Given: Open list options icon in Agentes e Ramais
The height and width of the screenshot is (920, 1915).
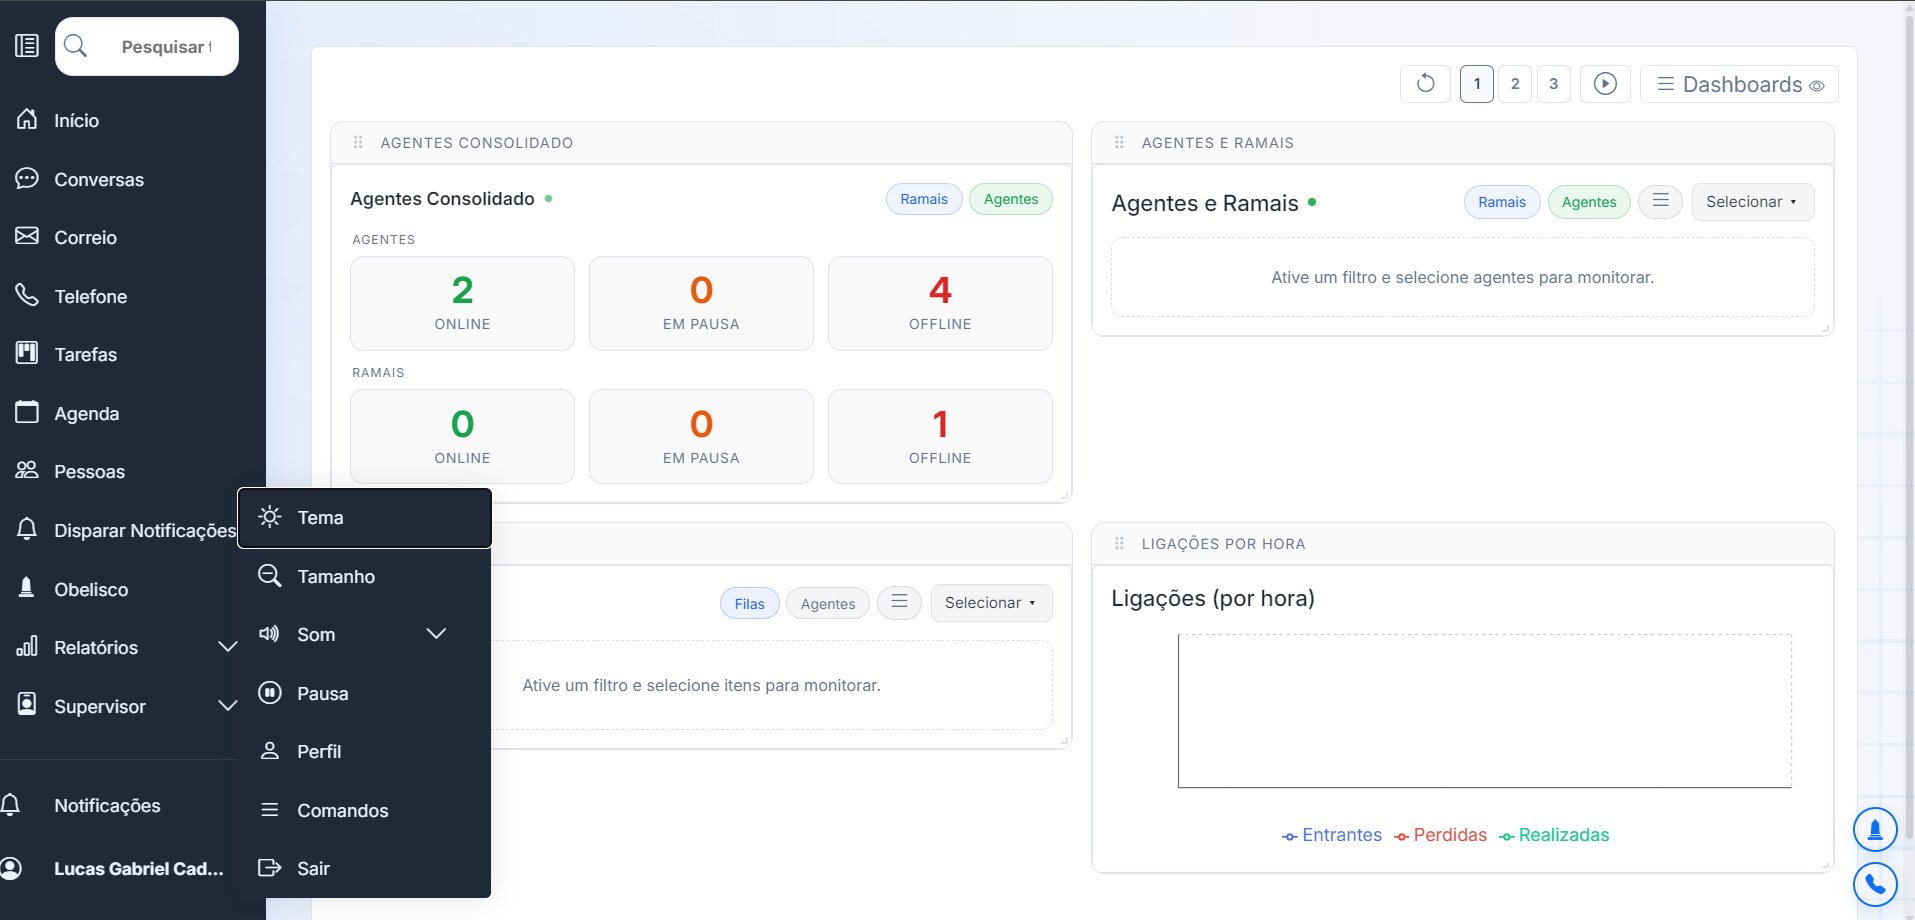Looking at the screenshot, I should click(x=1660, y=202).
